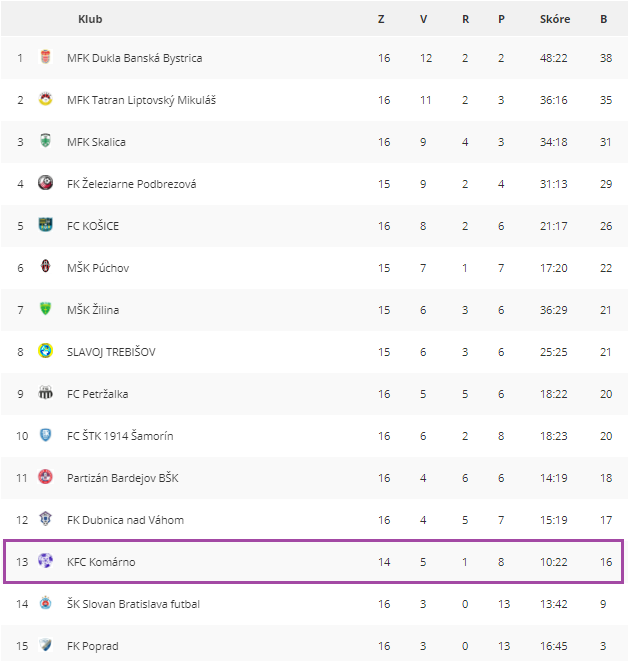Click the MFK Skalica green crest icon

point(45,142)
